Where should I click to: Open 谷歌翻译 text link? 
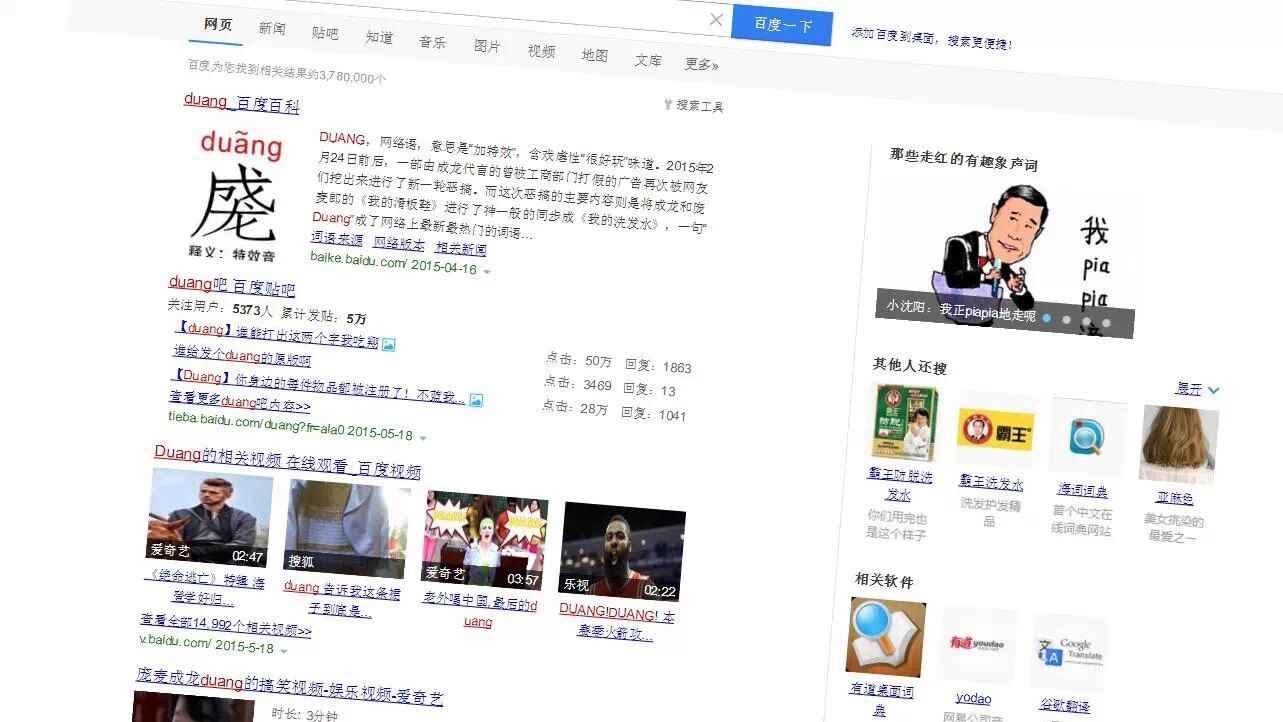[1064, 706]
